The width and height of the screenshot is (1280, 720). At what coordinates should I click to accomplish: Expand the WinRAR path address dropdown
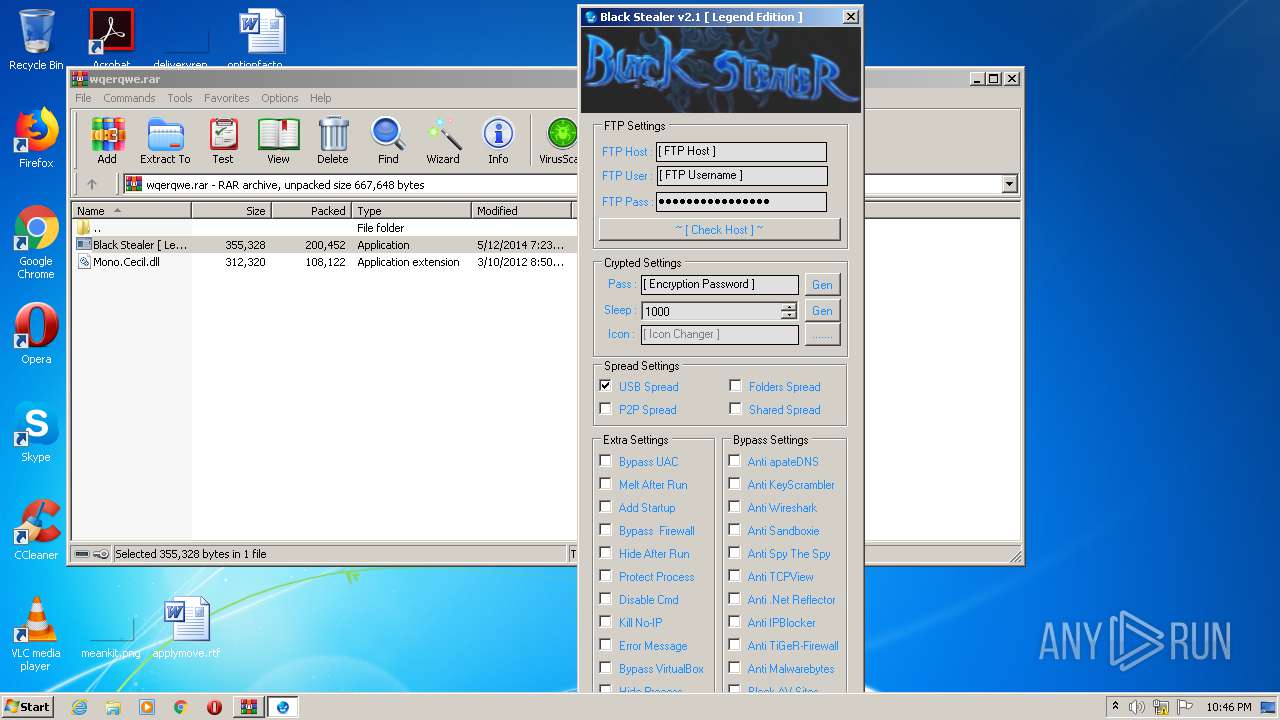click(x=1009, y=184)
